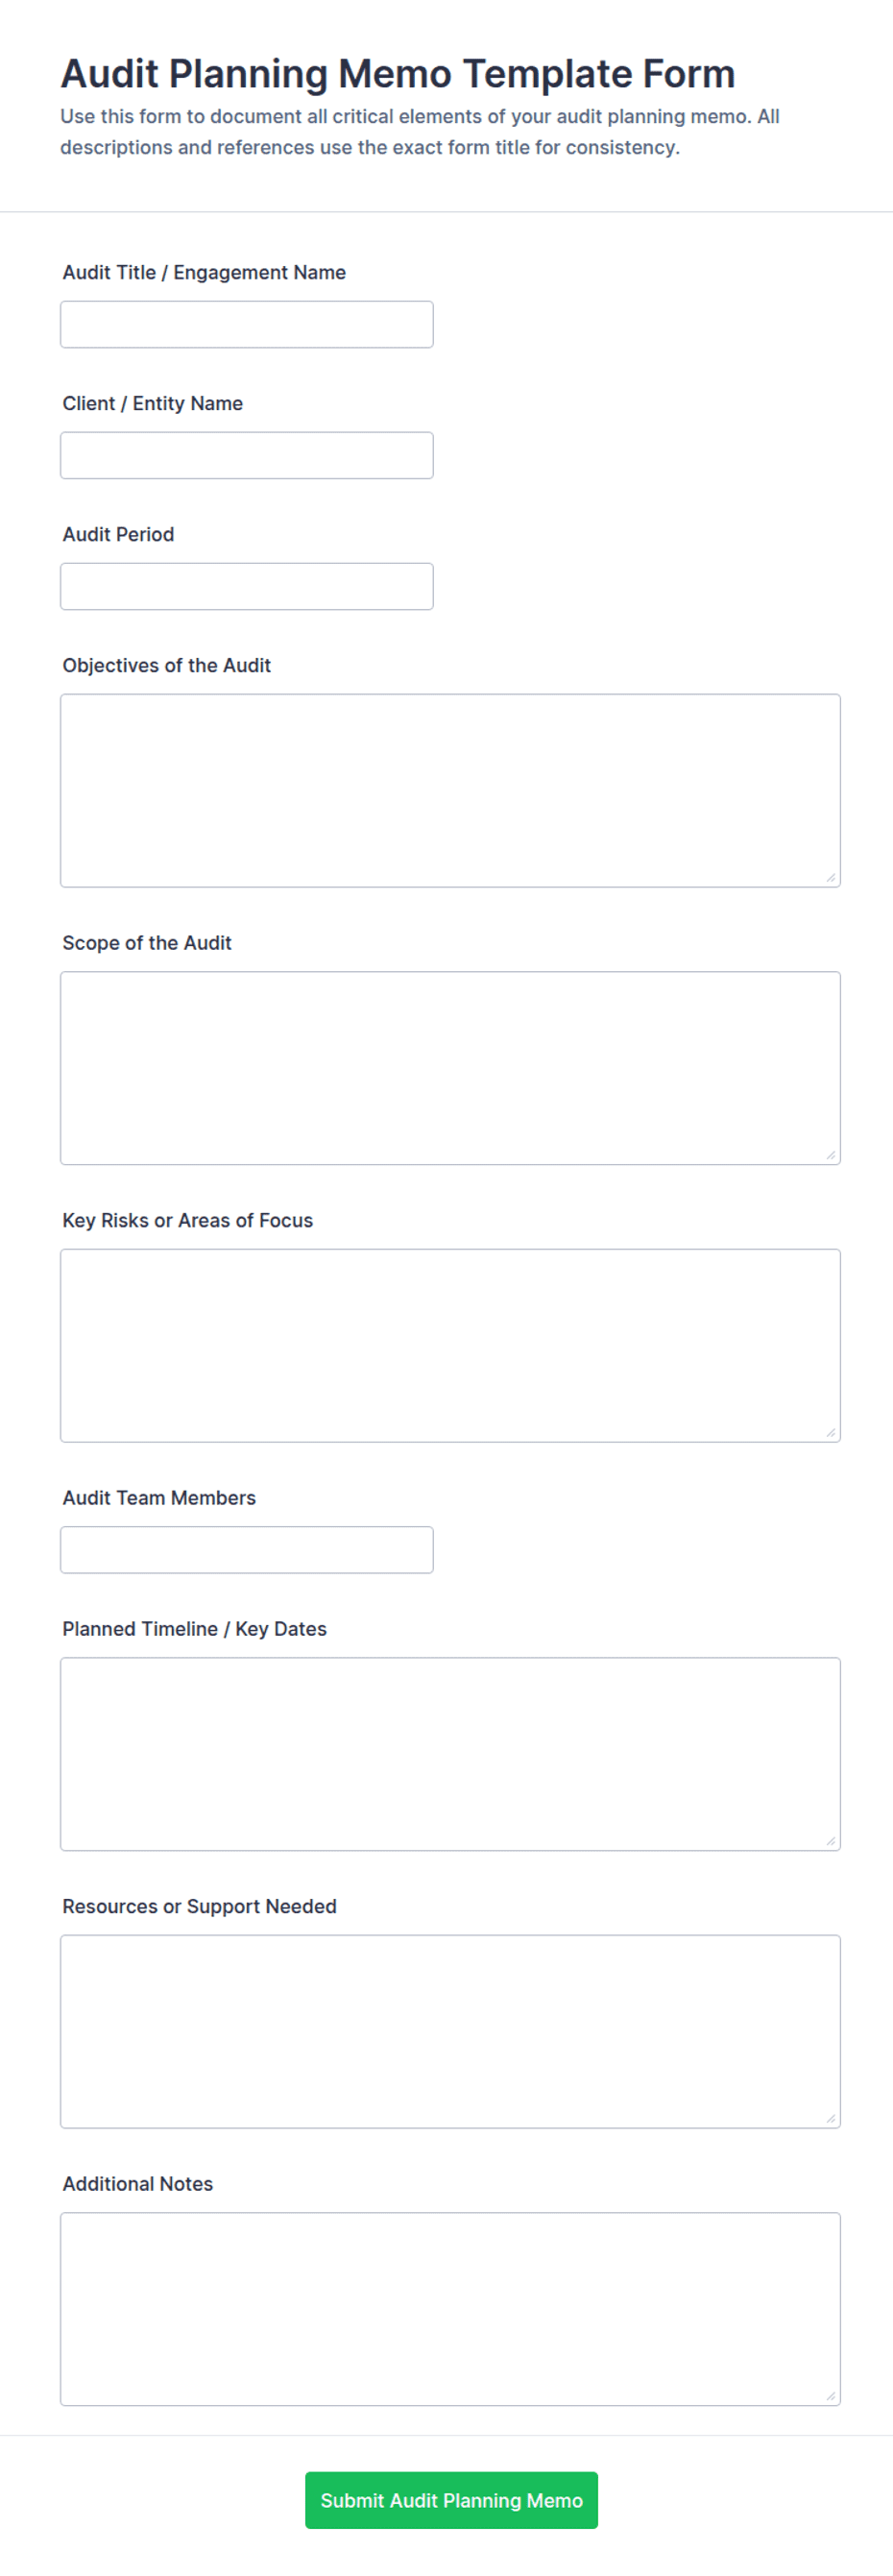
Task: Select the Audit Period text box
Action: pos(247,586)
